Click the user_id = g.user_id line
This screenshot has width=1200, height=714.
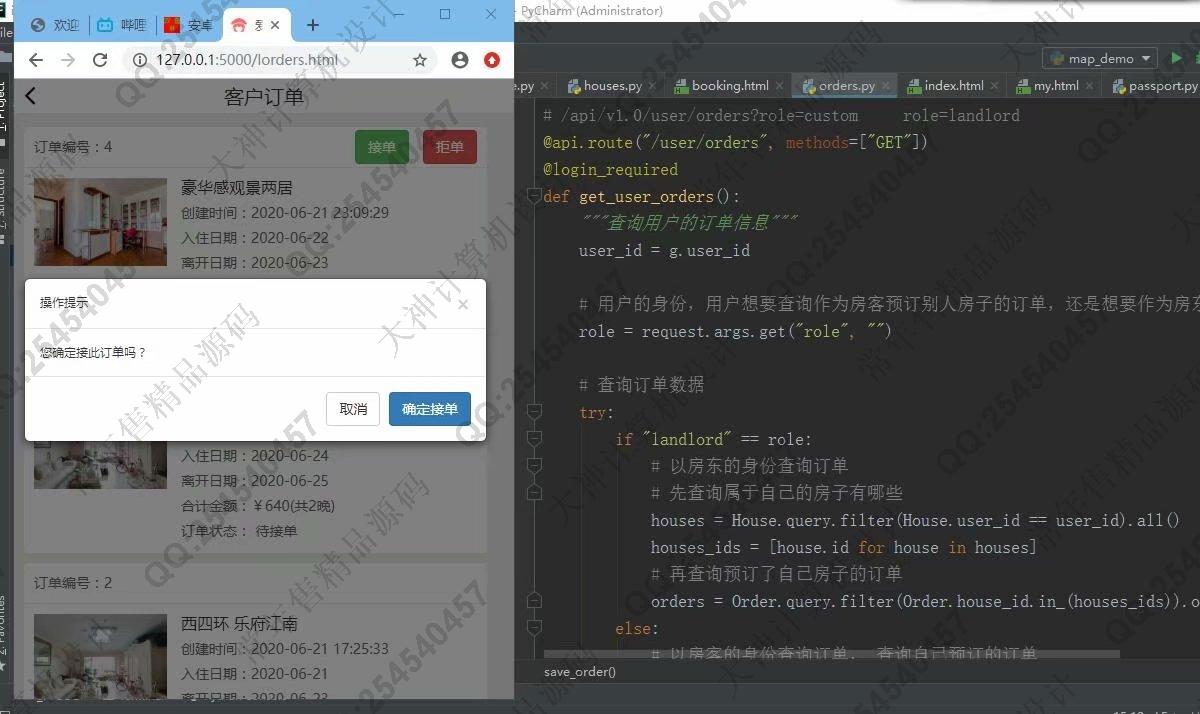tap(665, 250)
